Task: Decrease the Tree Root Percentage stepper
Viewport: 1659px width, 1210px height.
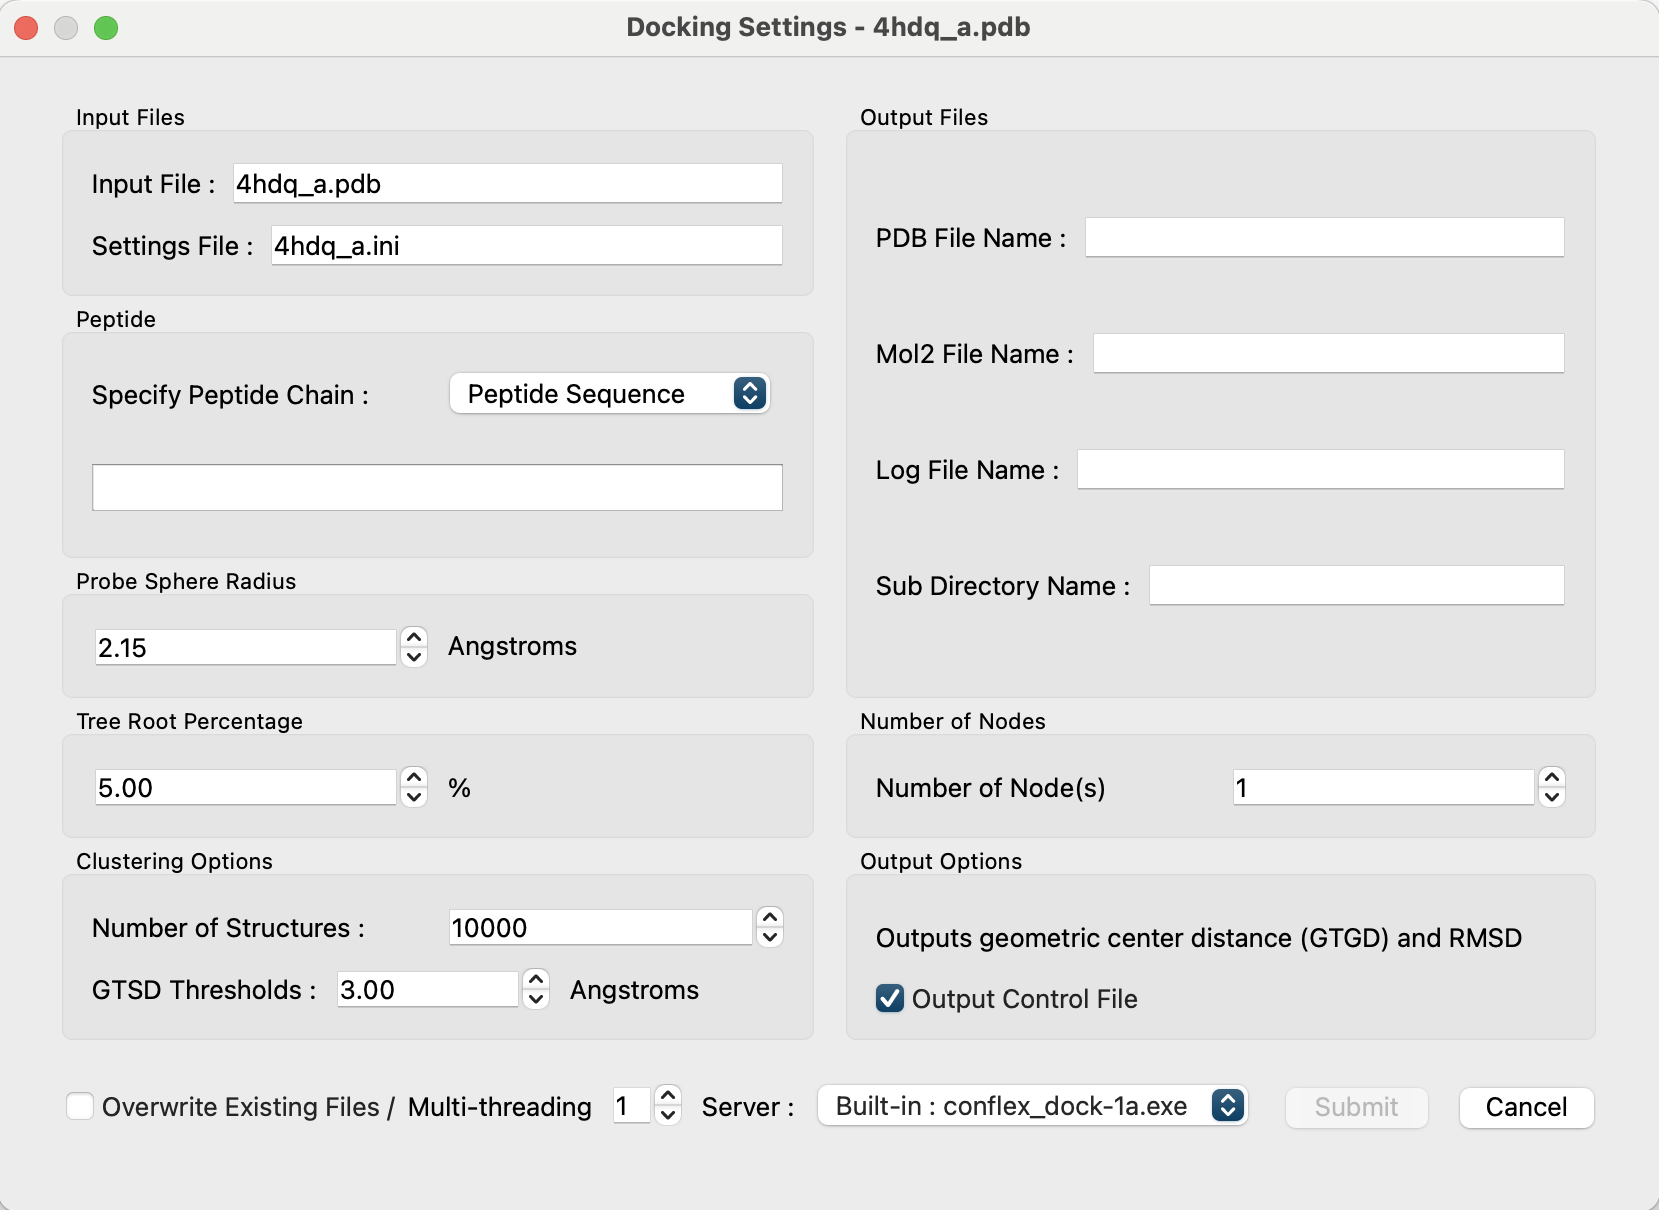Action: coord(414,798)
